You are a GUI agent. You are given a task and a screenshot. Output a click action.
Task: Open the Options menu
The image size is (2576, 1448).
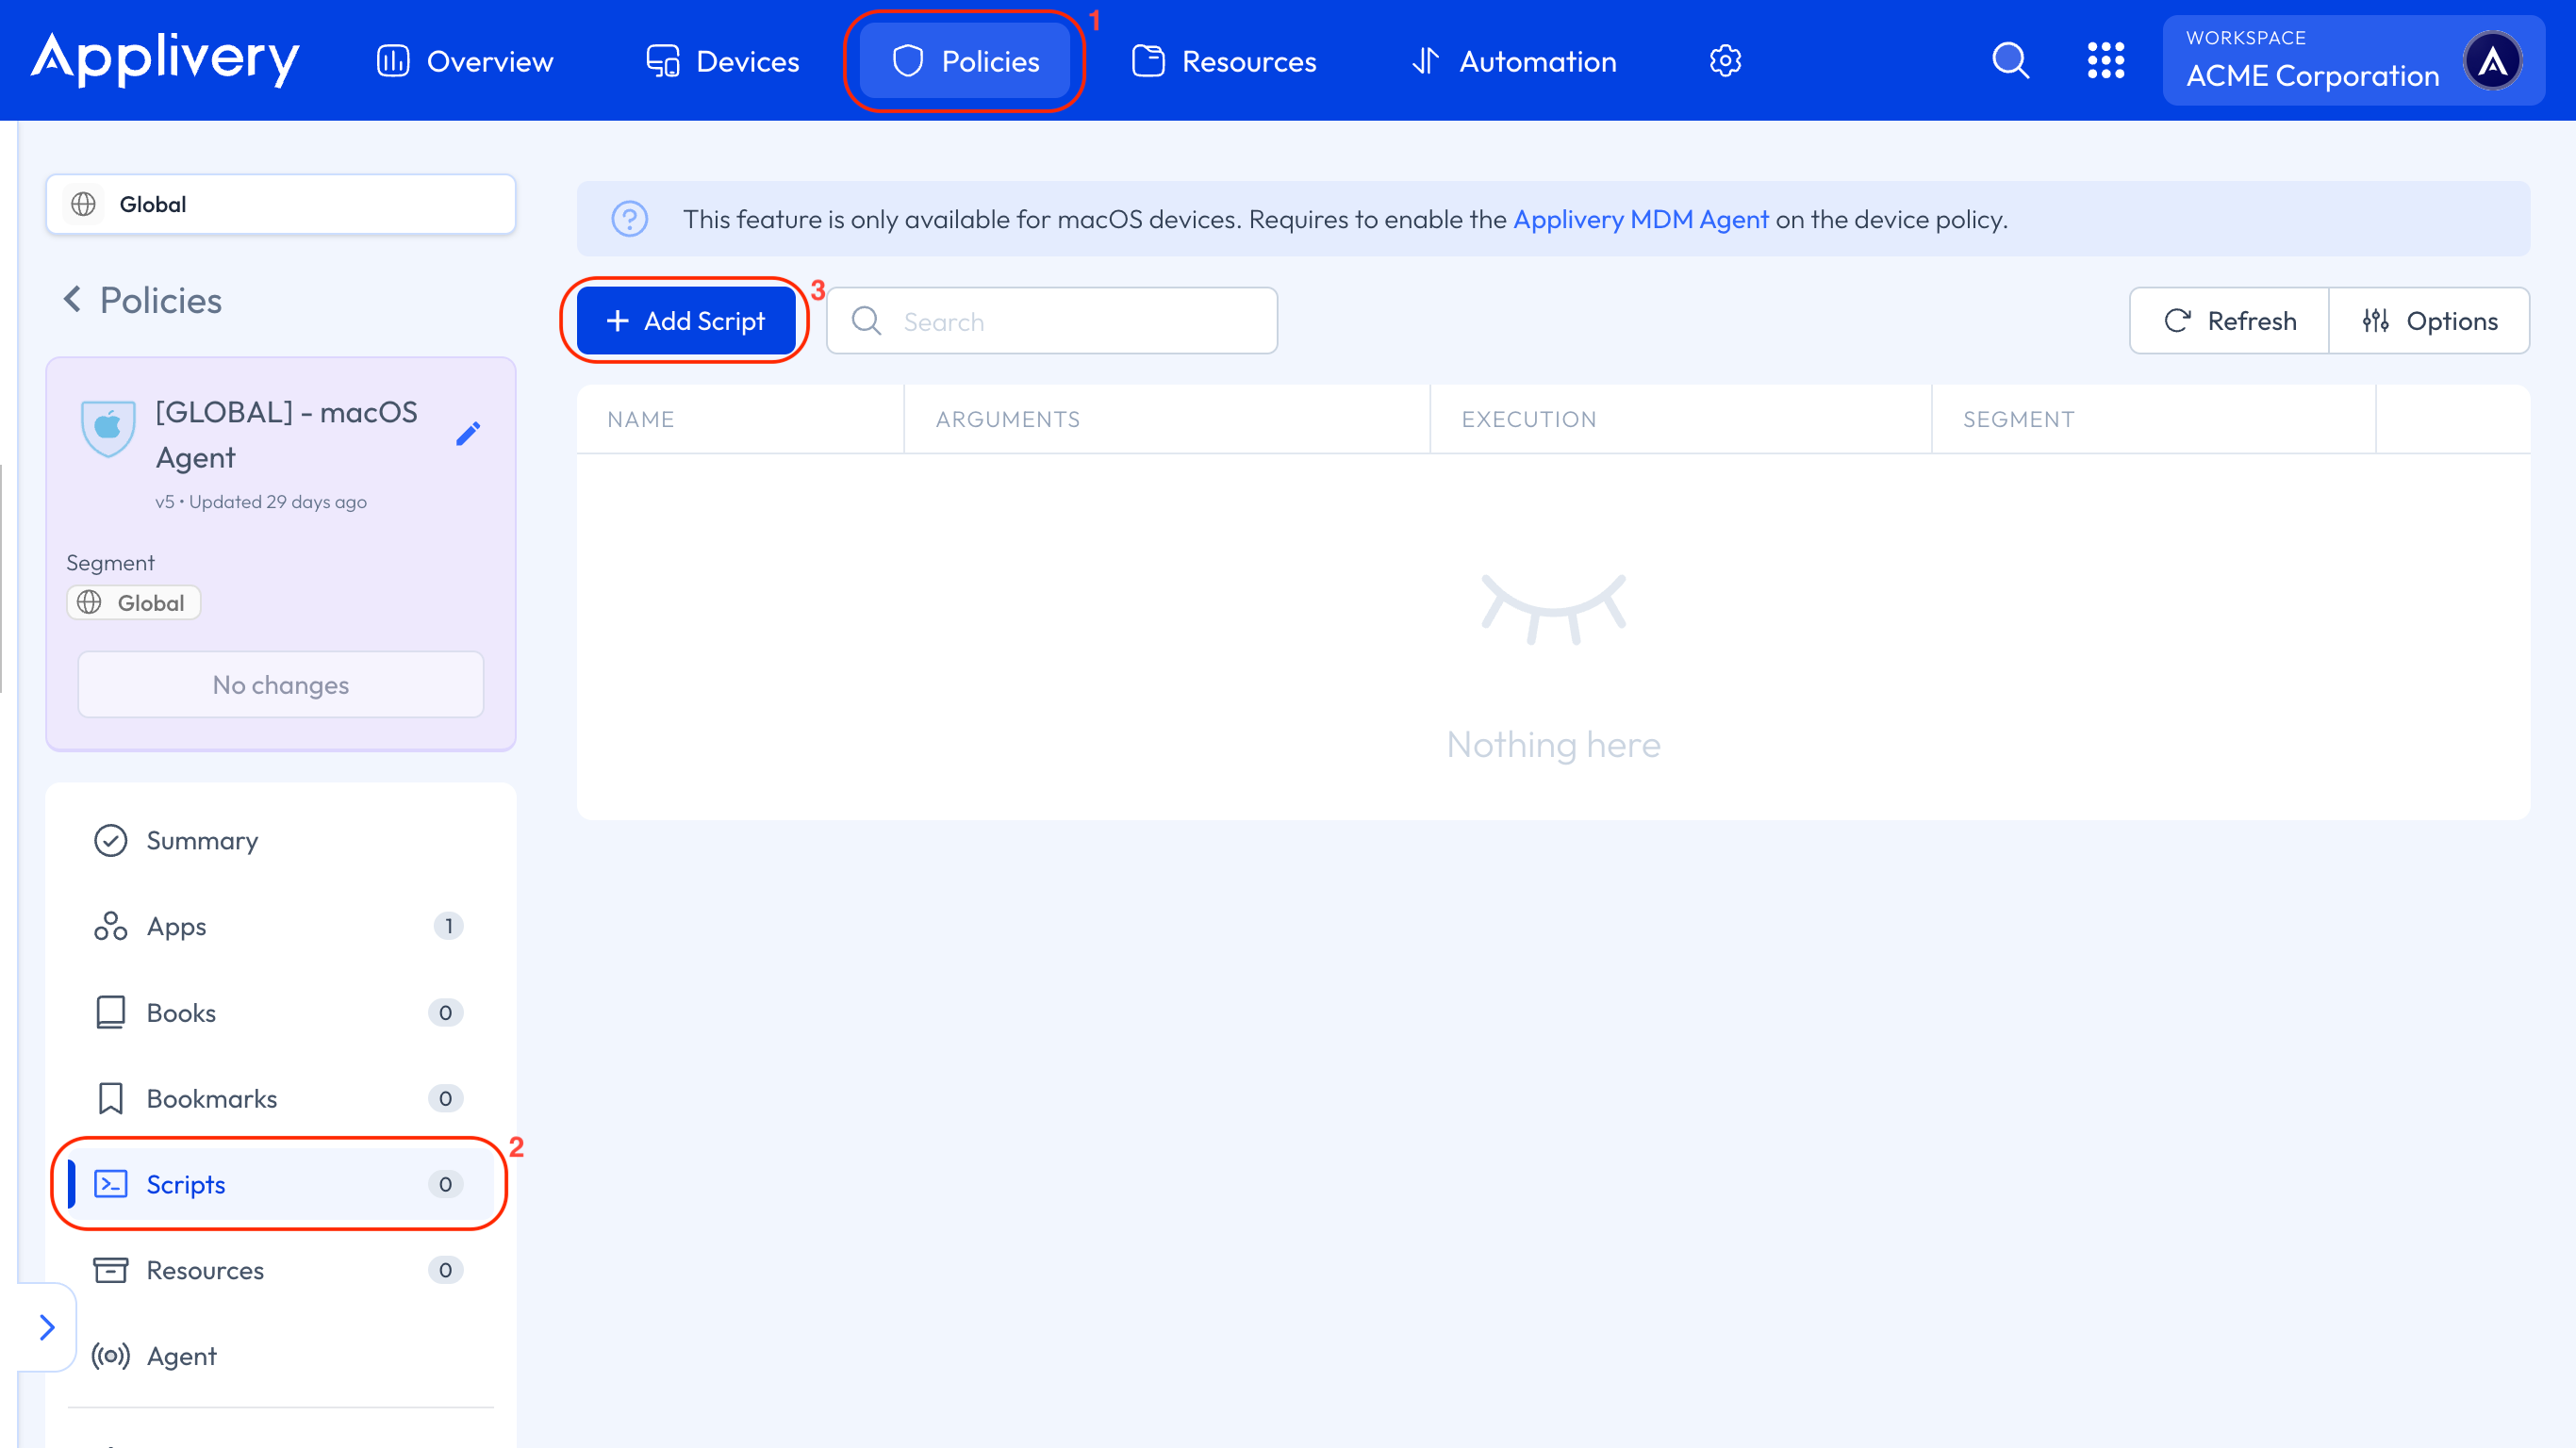[x=2429, y=321]
